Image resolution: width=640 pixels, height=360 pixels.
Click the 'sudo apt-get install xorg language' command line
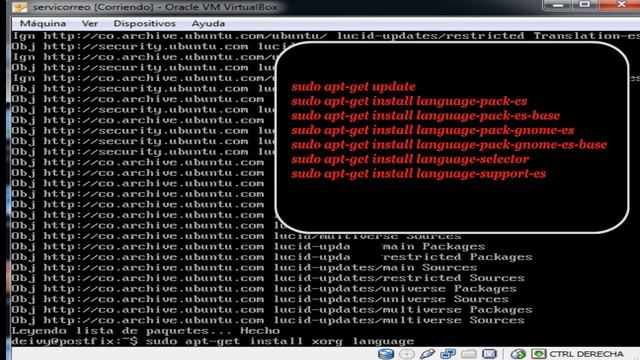[213, 341]
